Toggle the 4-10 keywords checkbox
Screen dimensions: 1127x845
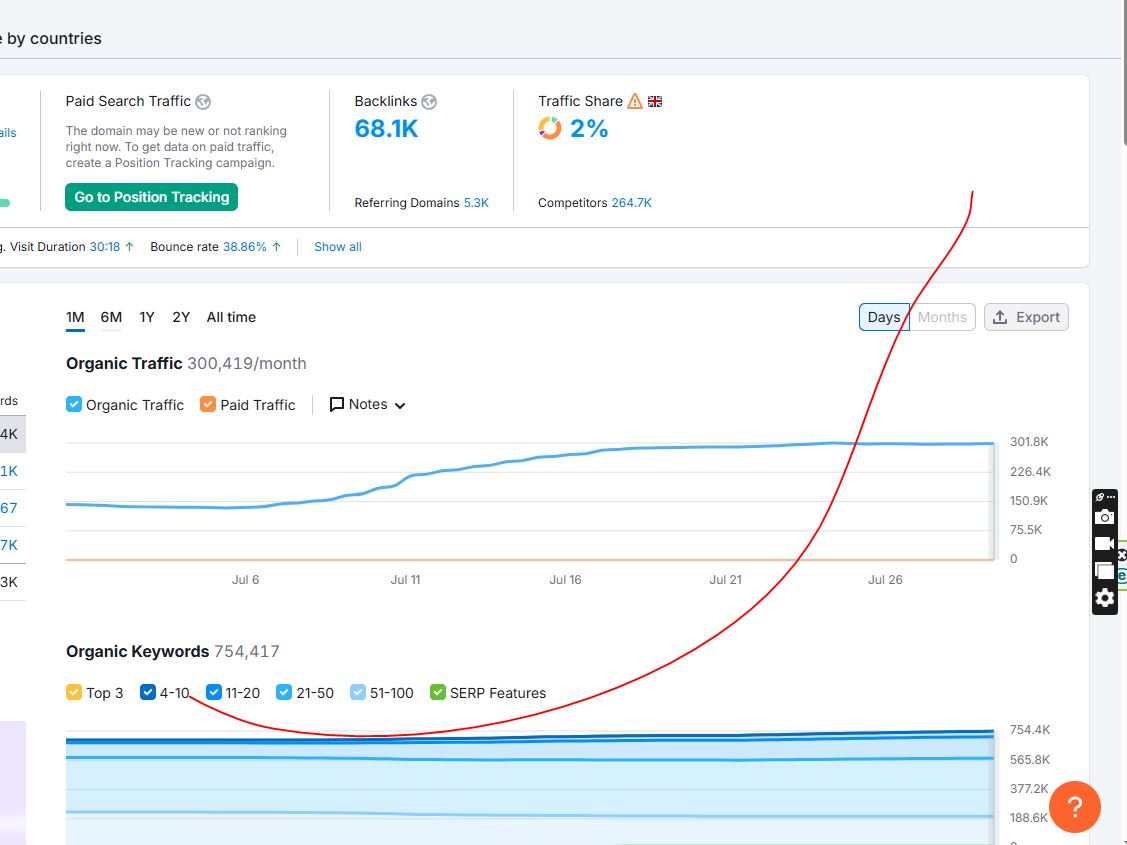[x=148, y=692]
